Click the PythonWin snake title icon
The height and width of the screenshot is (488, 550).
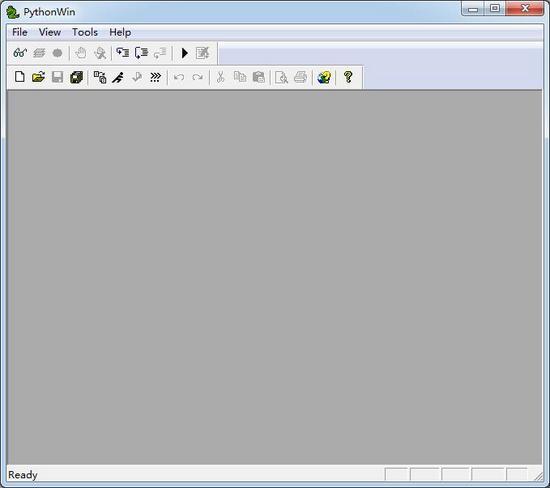point(12,12)
